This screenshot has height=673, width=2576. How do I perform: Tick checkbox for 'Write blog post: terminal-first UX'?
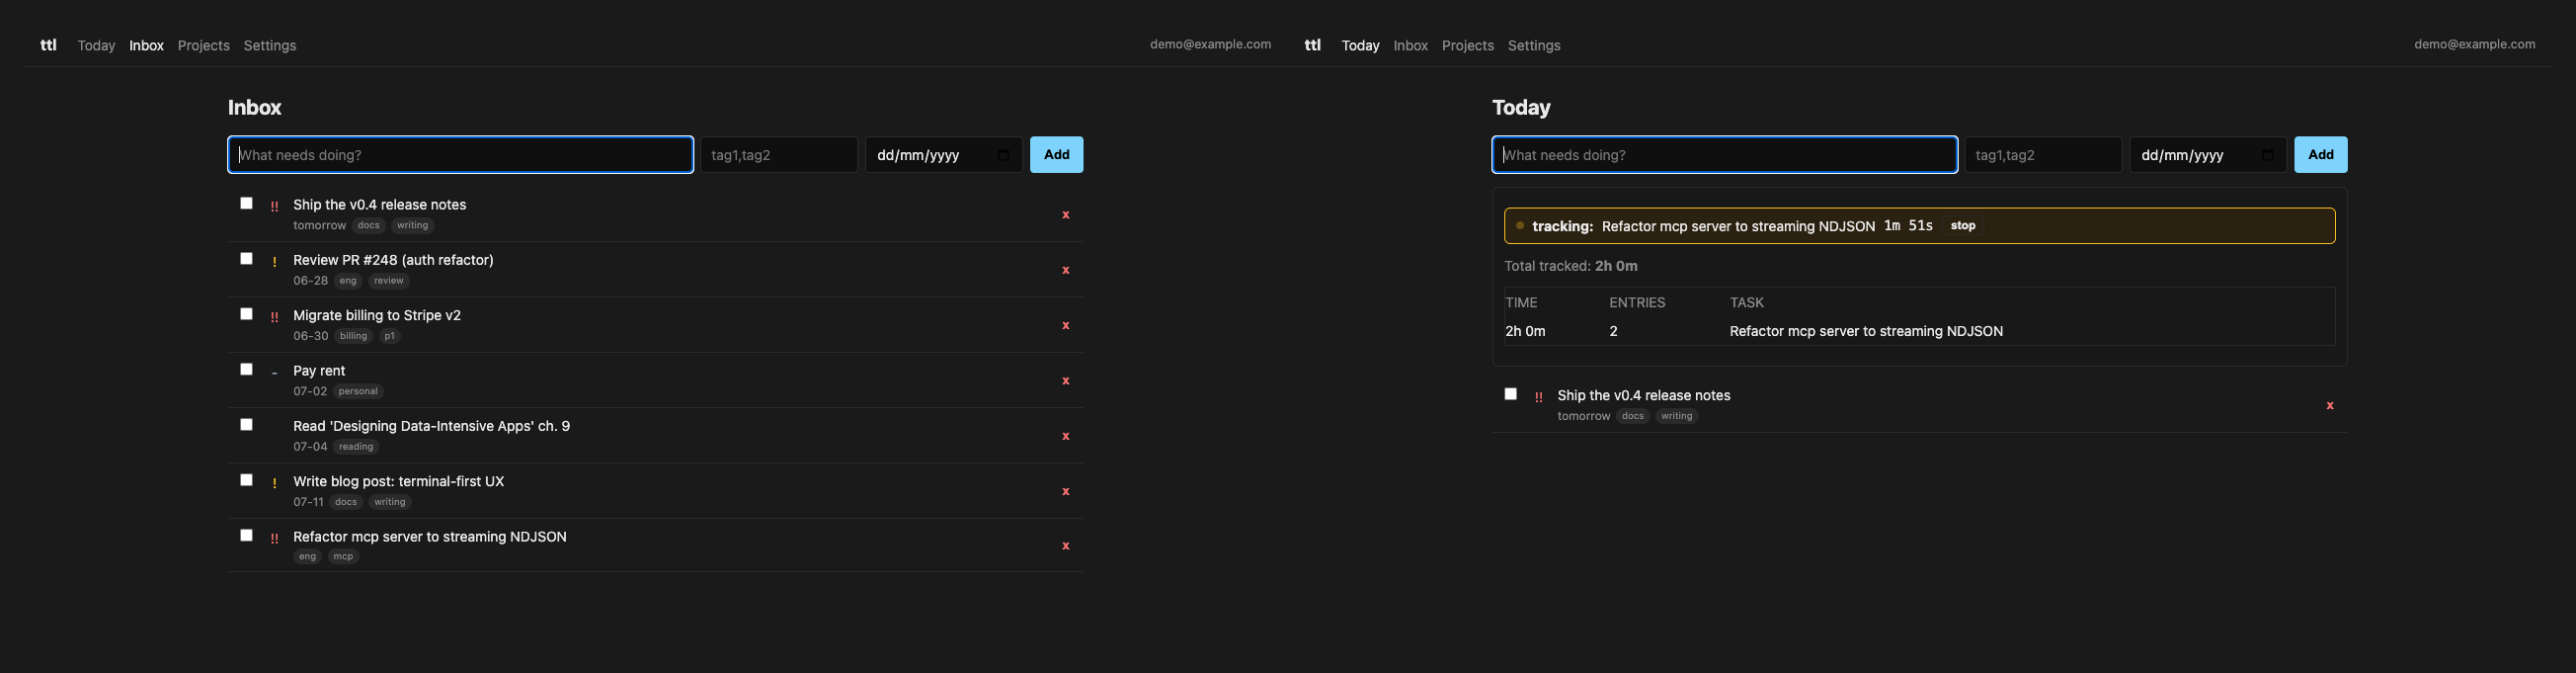246,480
